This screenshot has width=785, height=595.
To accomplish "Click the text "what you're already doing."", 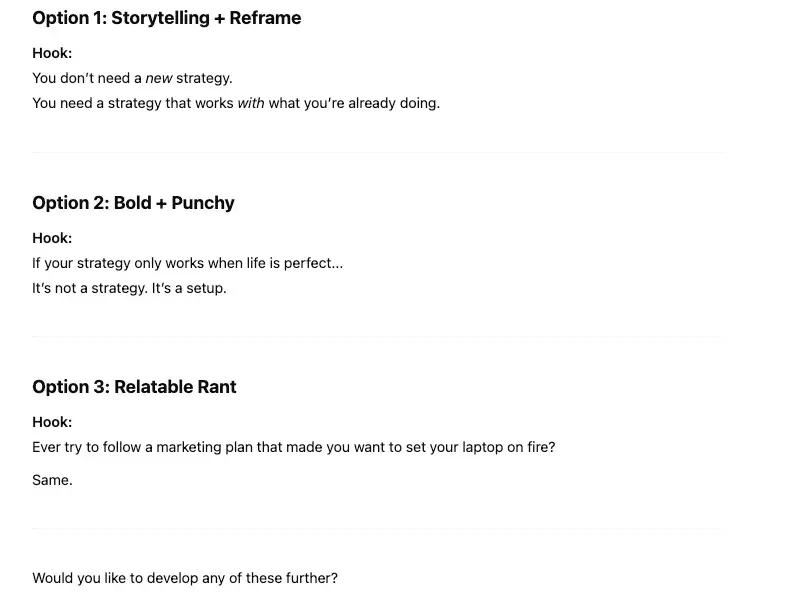I will 354,103.
